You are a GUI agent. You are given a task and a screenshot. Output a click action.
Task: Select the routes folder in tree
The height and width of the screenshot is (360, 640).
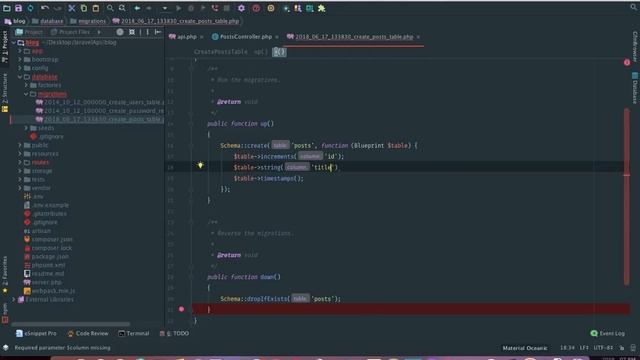(x=40, y=162)
